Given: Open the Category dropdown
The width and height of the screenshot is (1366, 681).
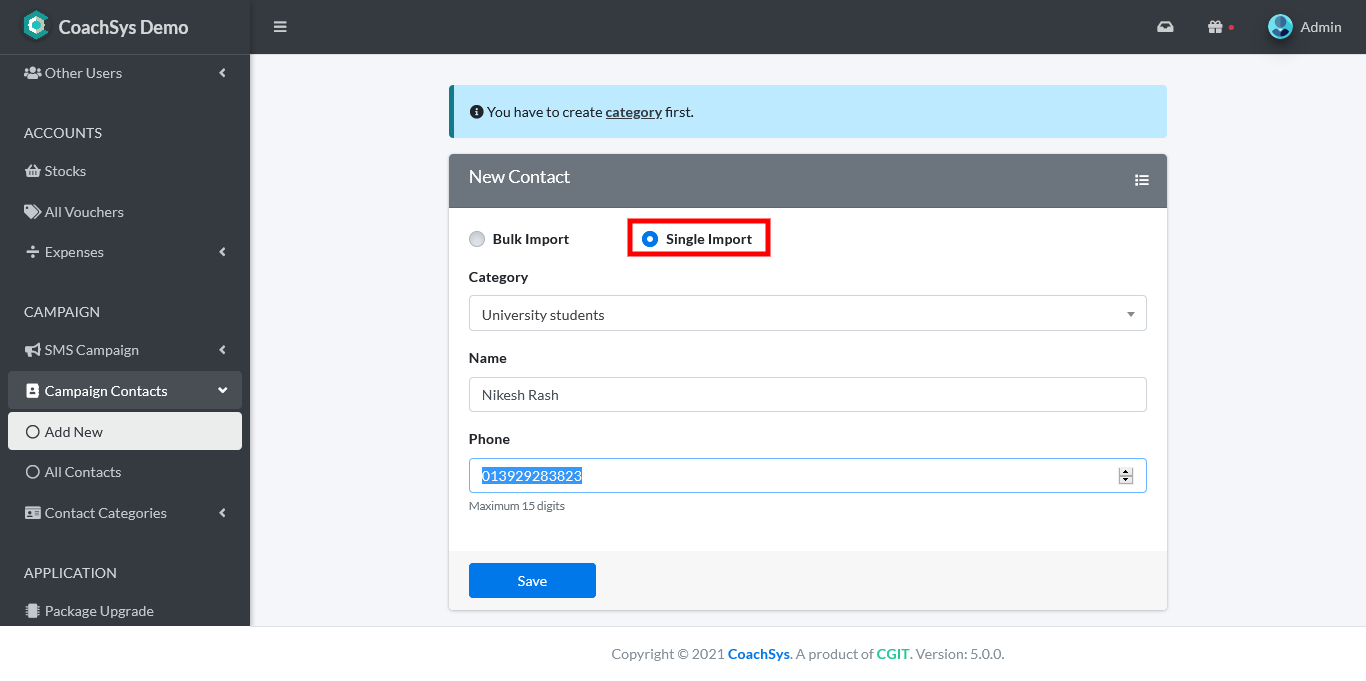Looking at the screenshot, I should click(807, 314).
